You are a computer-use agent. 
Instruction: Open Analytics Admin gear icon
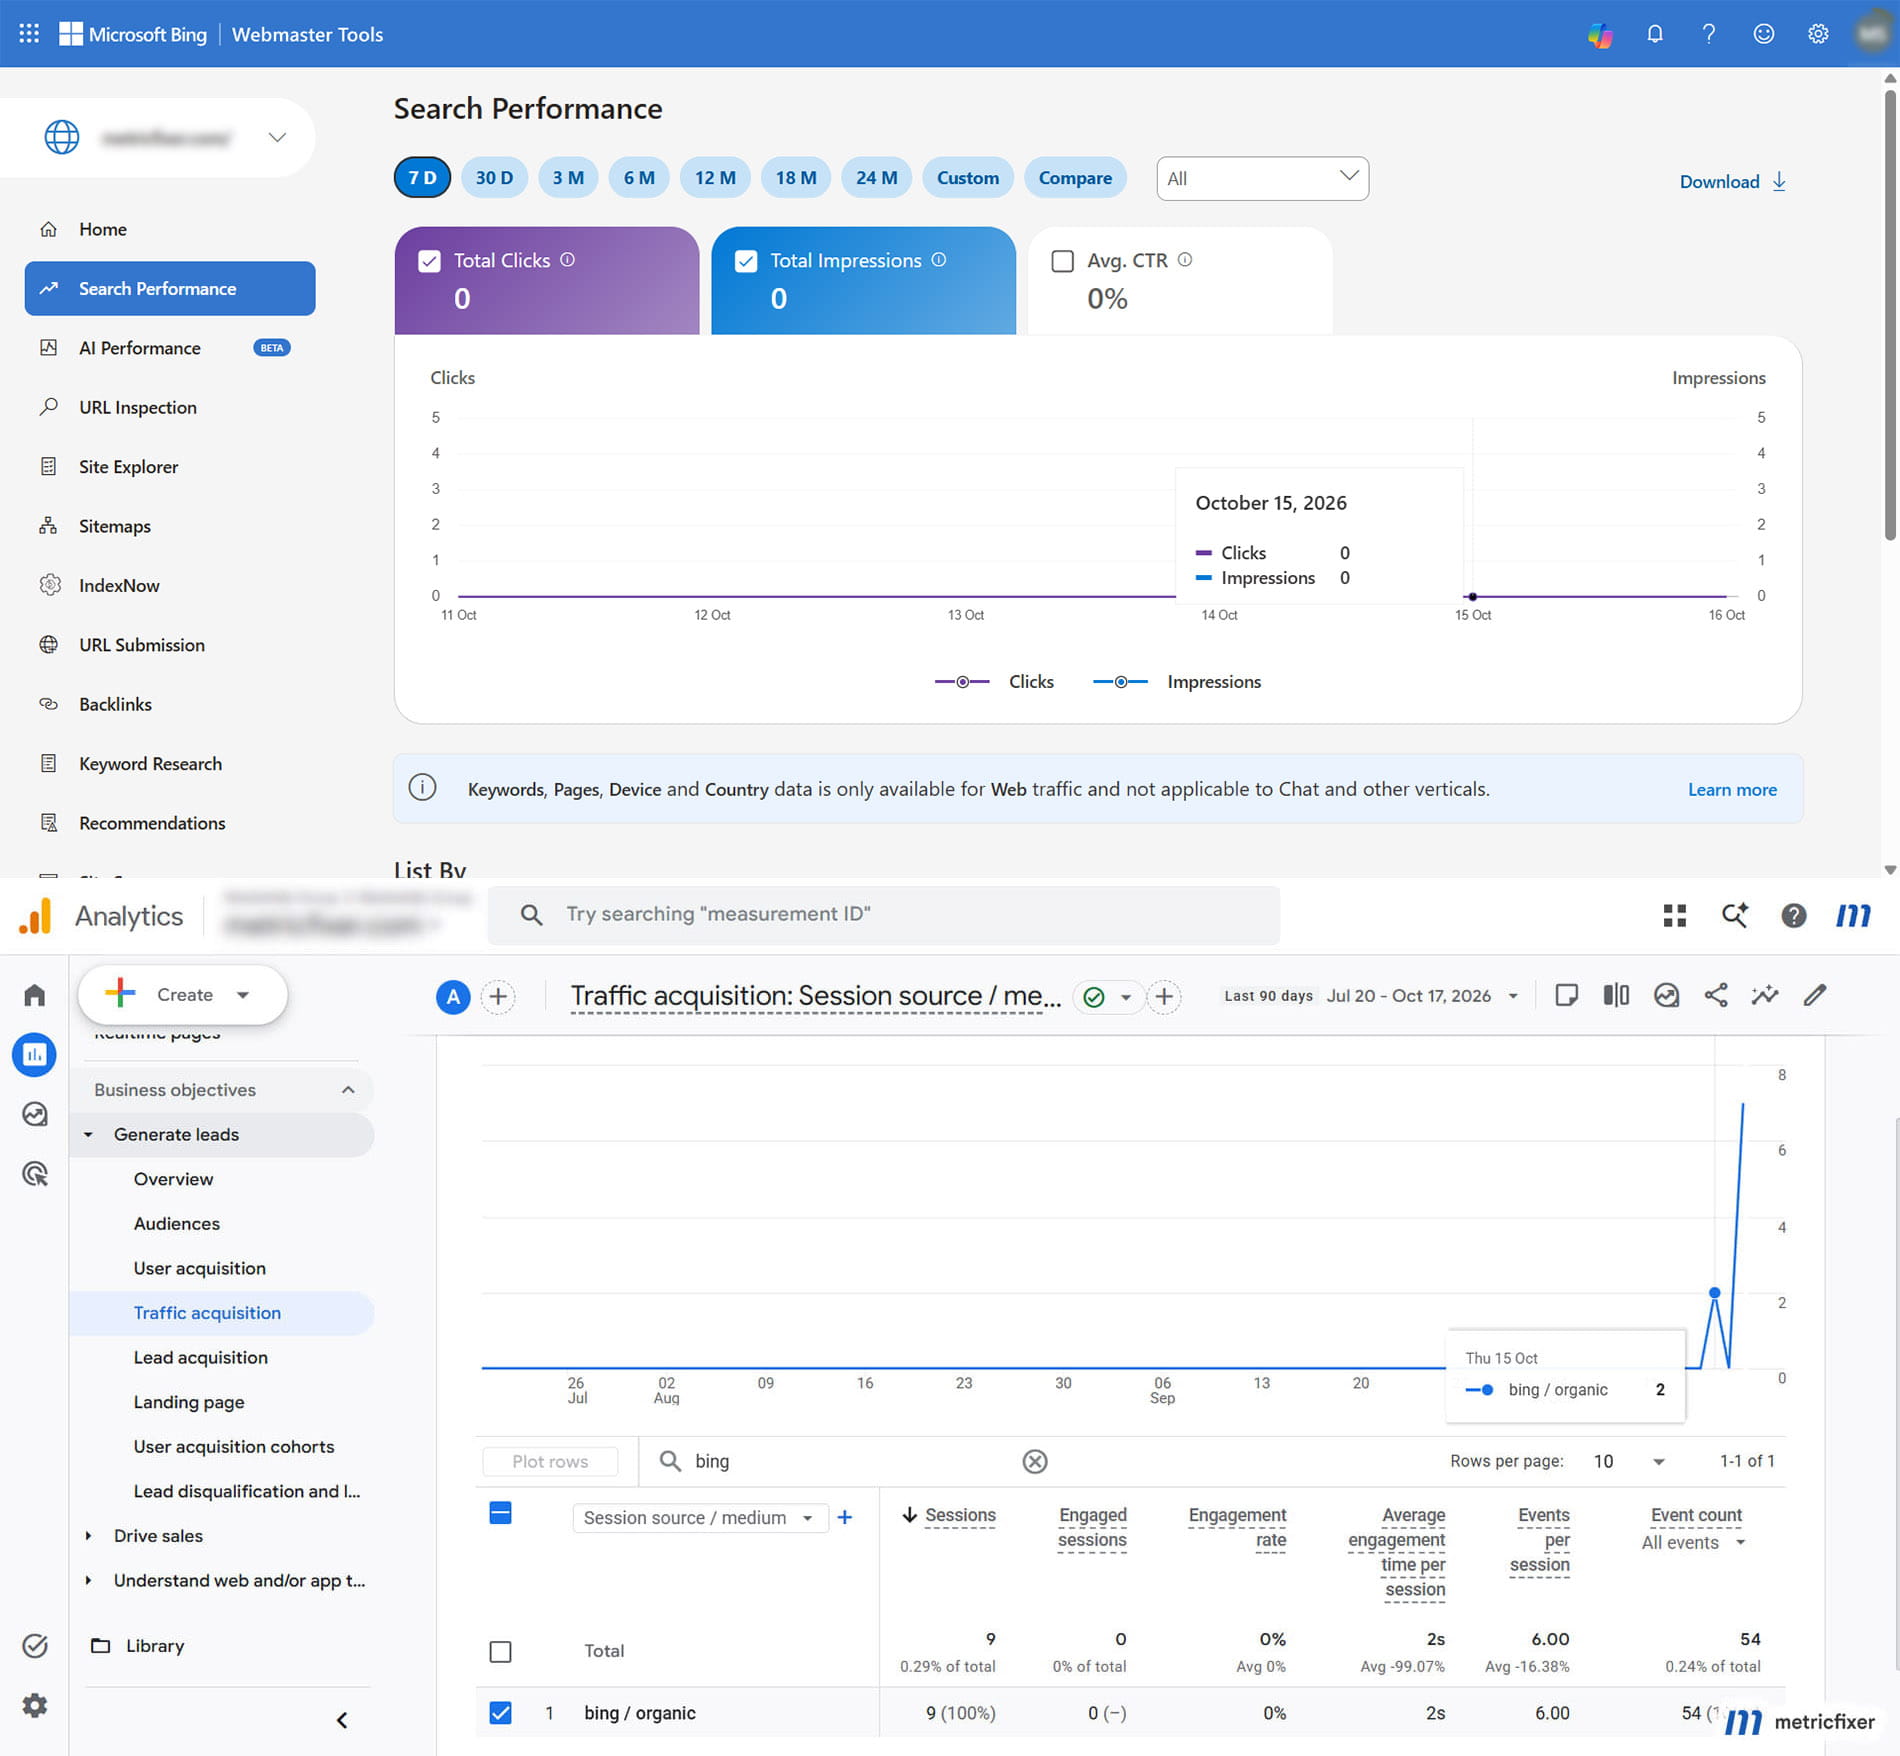click(35, 1705)
